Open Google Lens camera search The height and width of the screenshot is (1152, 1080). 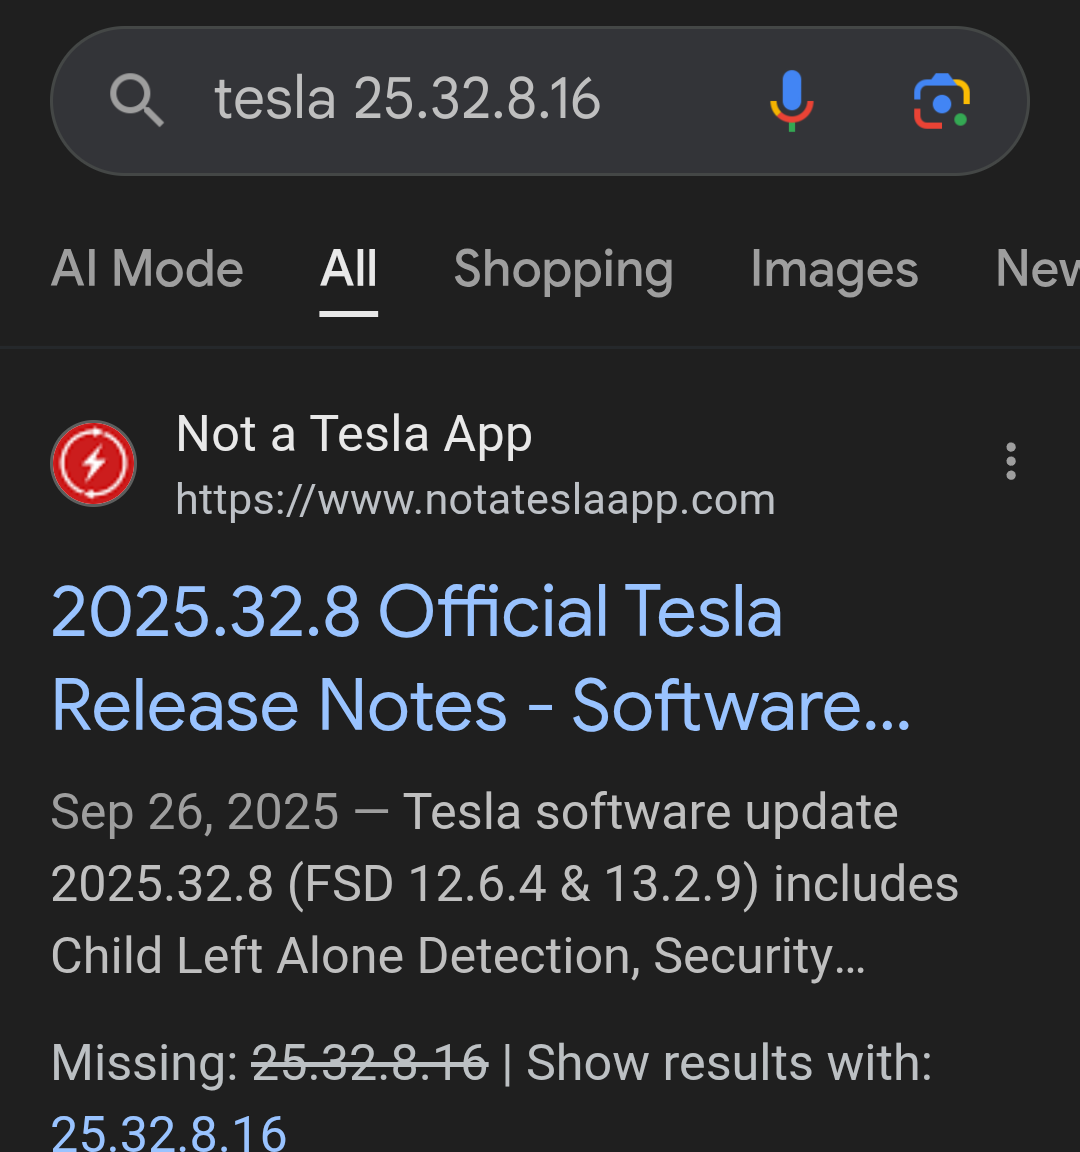pyautogui.click(x=941, y=101)
